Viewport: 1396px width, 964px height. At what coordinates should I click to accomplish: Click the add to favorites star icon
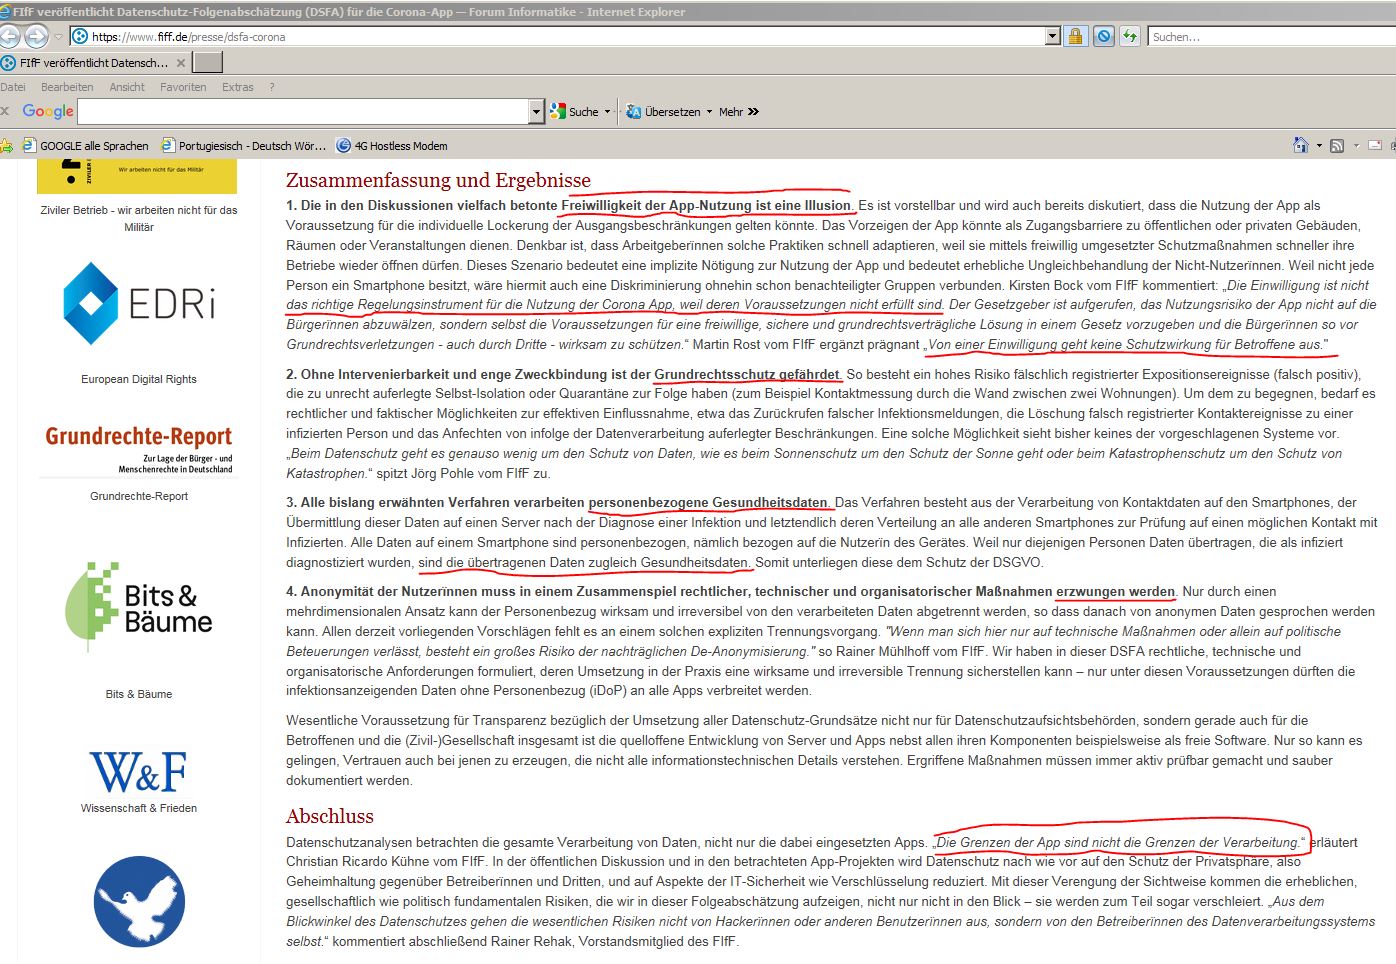(x=6, y=145)
